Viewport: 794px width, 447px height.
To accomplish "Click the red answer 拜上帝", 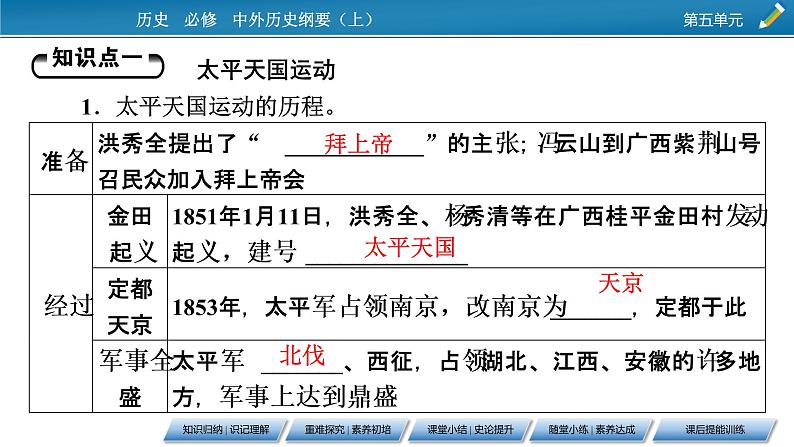I will click(358, 143).
